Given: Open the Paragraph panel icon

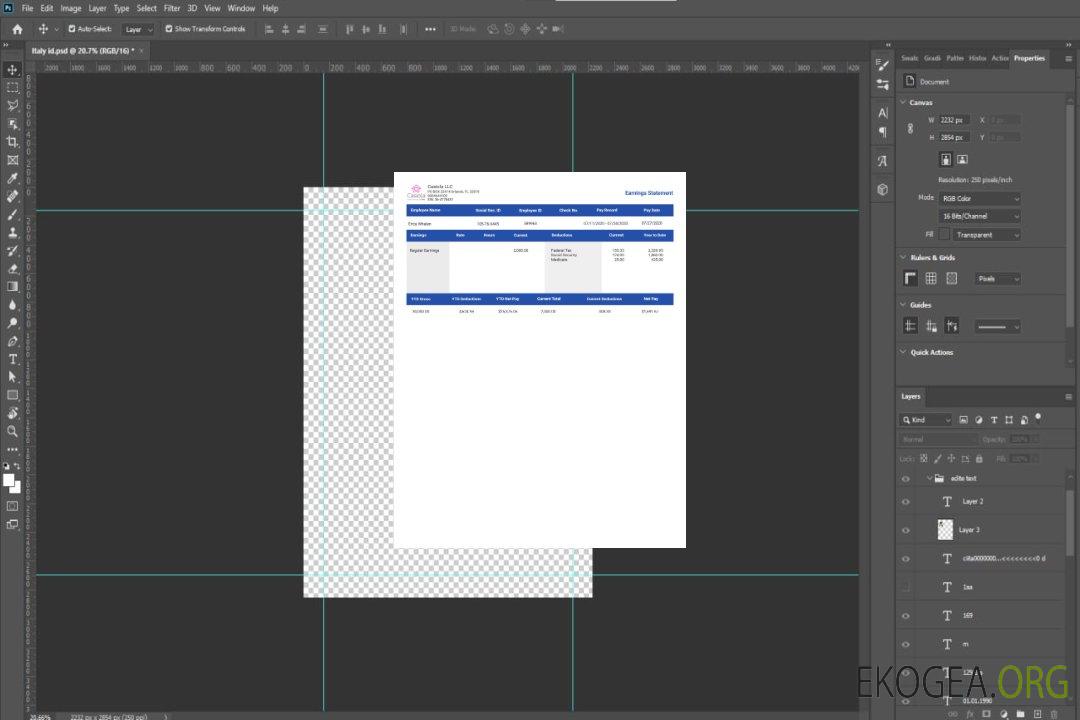Looking at the screenshot, I should 882,132.
